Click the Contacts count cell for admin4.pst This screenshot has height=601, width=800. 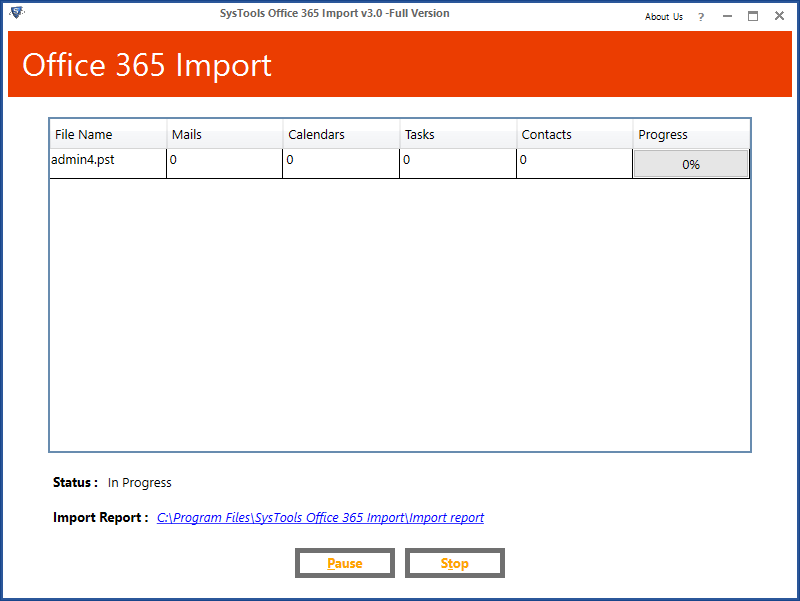point(574,163)
